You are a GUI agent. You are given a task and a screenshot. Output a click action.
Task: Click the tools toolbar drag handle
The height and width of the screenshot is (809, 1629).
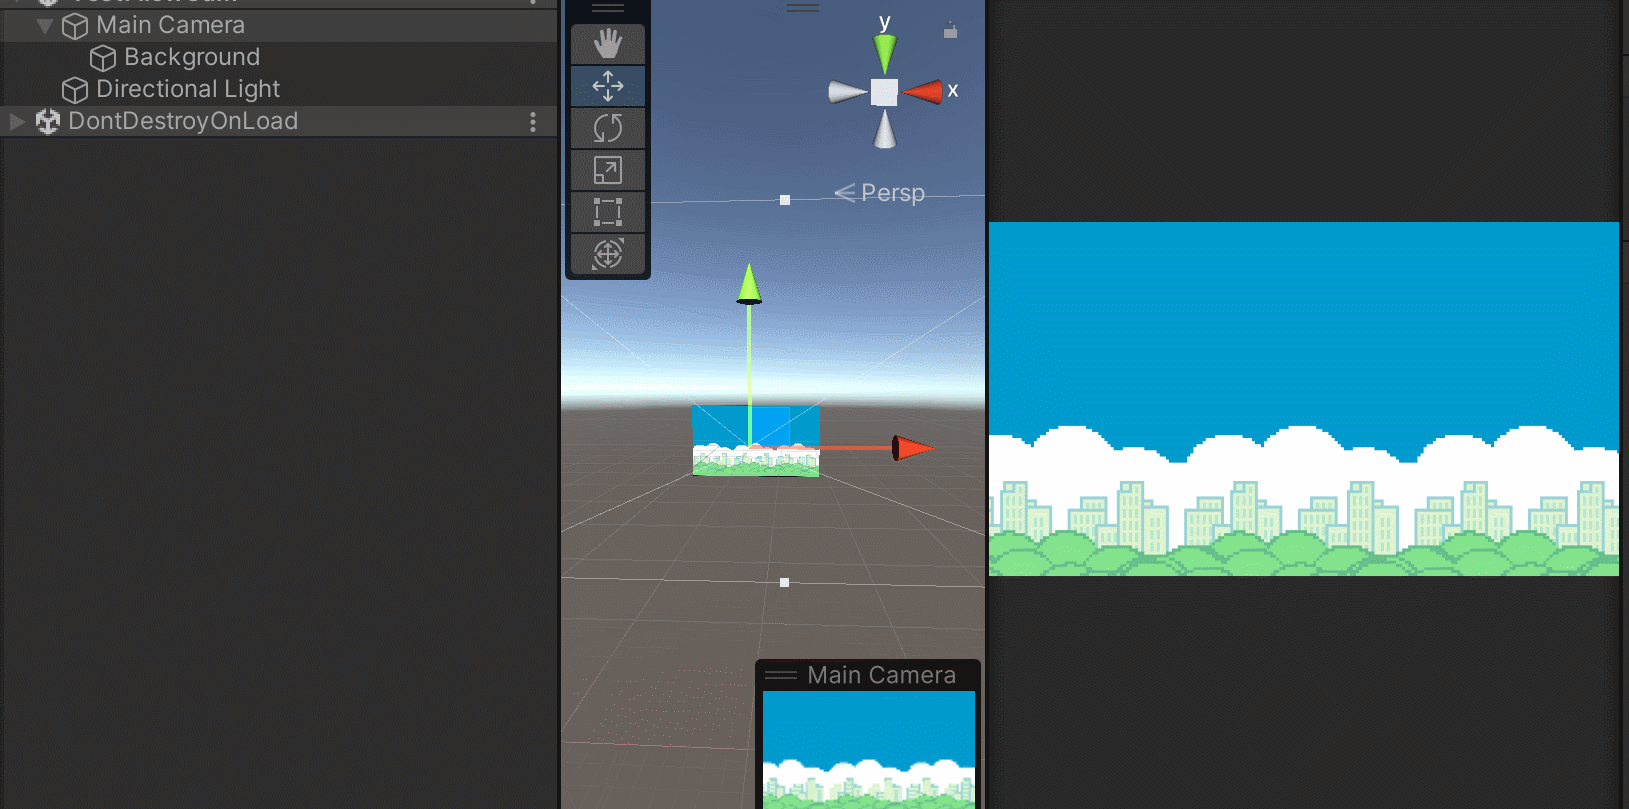coord(608,8)
